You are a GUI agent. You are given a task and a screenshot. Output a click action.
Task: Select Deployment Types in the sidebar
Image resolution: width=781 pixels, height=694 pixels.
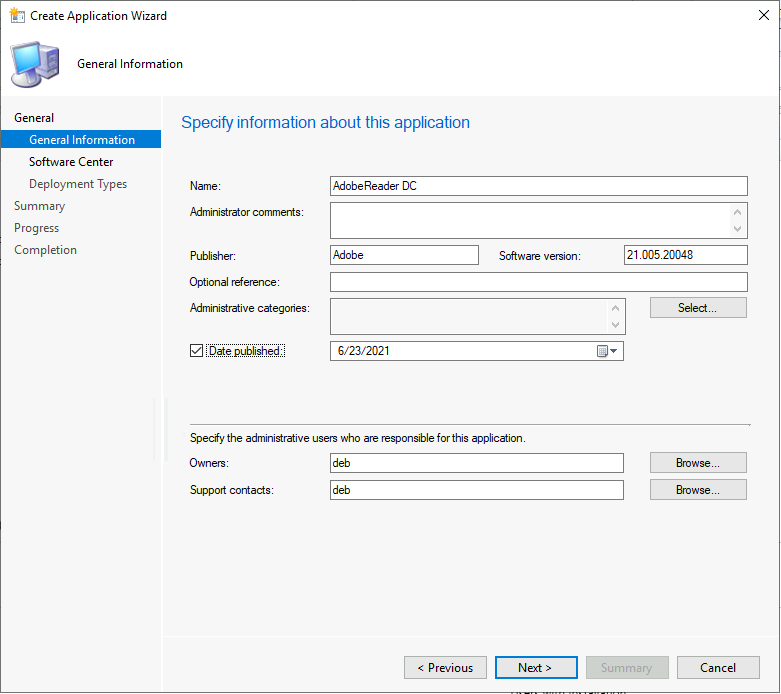[78, 184]
